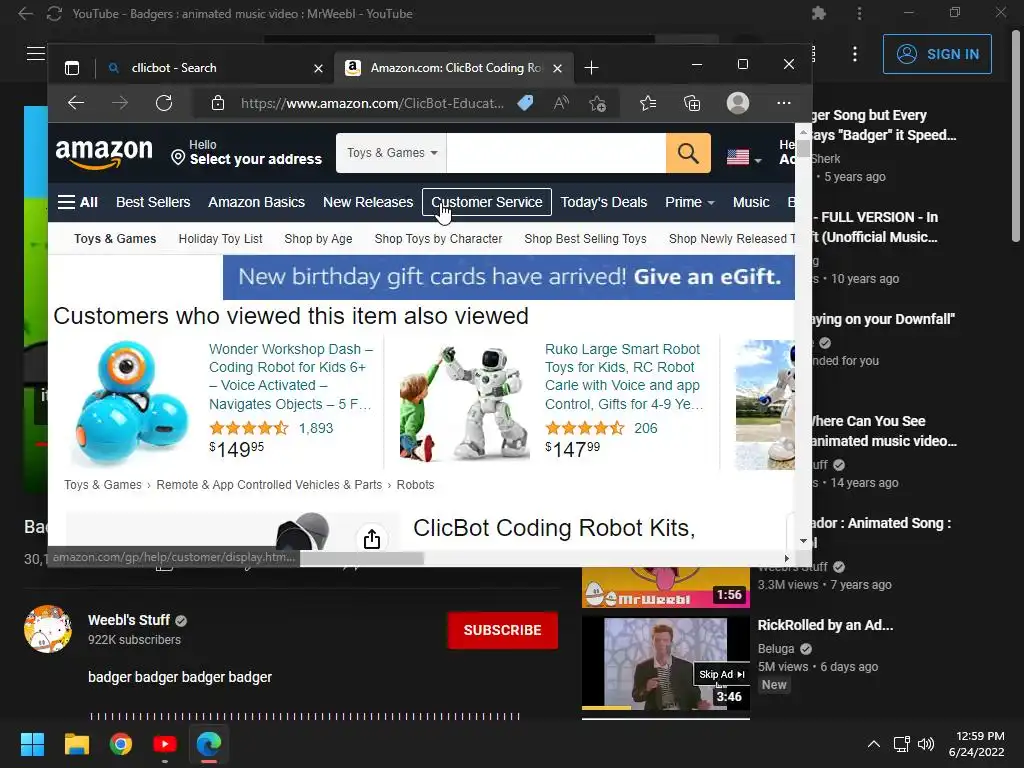Expand the Toys & Games search category dropdown

coord(392,153)
